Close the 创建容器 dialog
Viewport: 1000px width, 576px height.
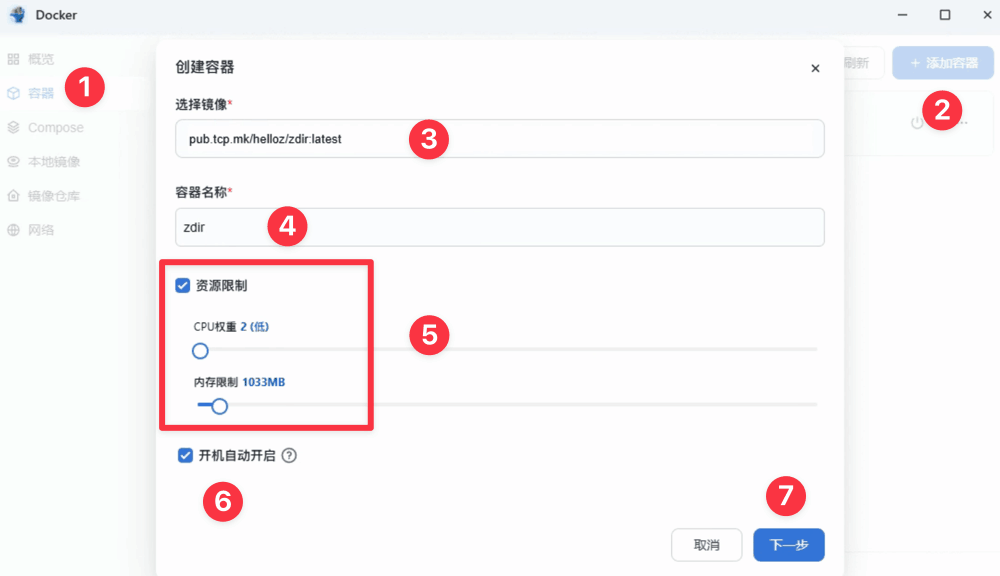coord(815,68)
